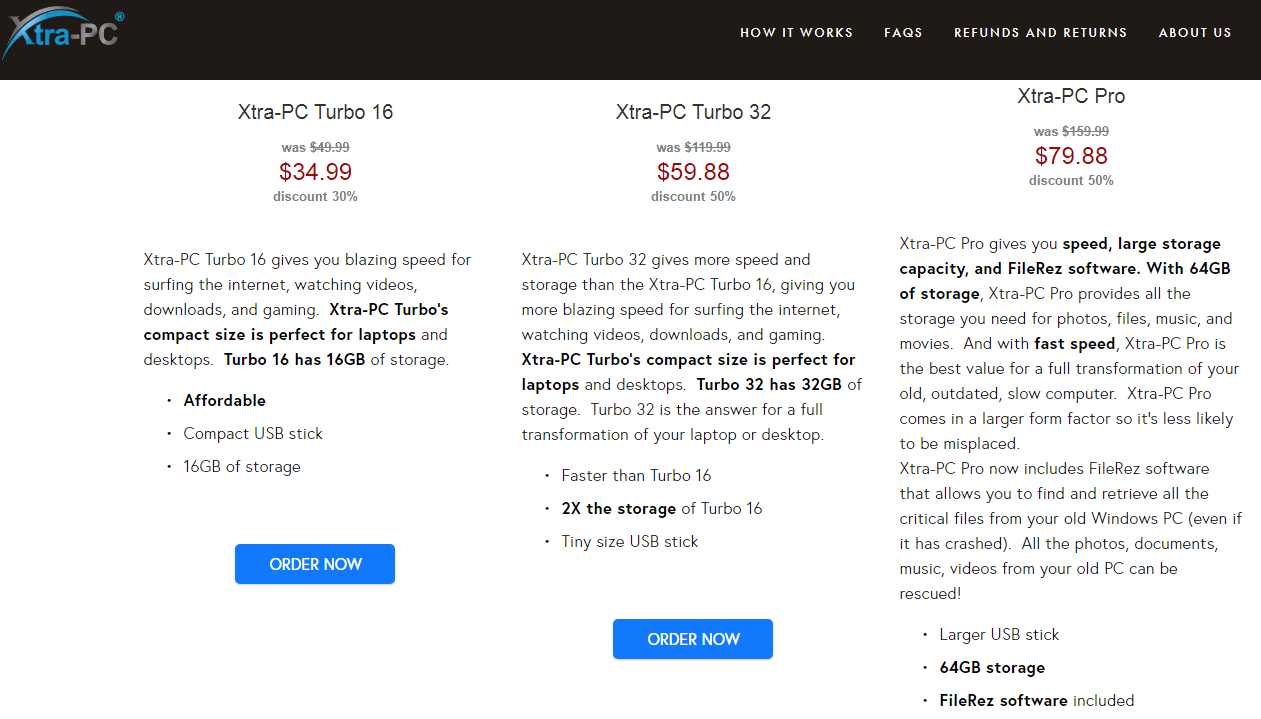Click the $34.99 price

point(315,172)
